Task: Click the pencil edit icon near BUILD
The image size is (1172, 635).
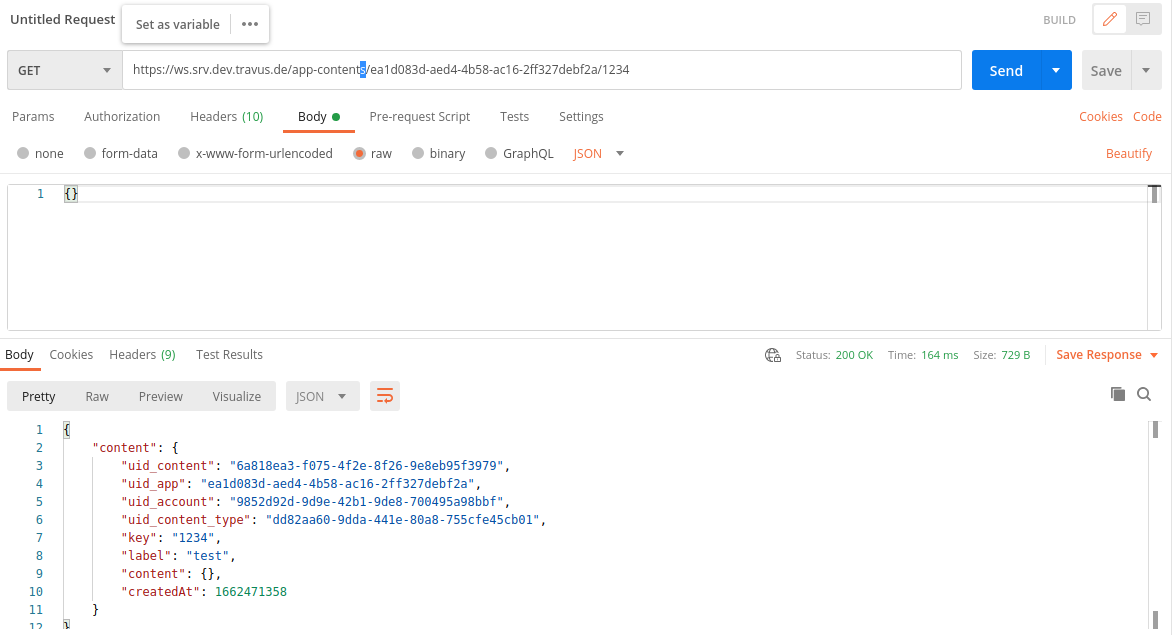Action: click(x=1109, y=19)
